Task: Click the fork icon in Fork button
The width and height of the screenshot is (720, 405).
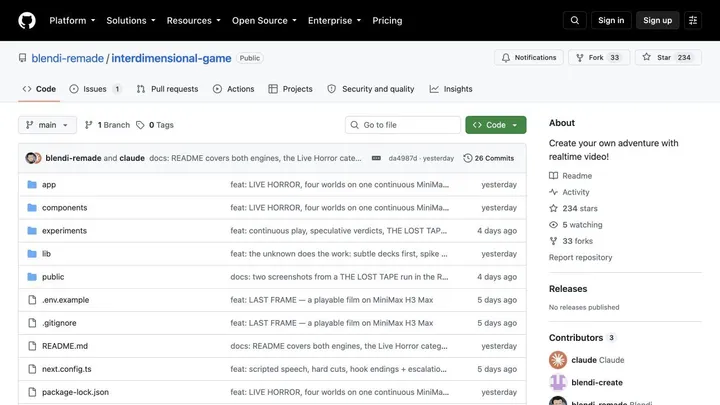Action: (x=580, y=58)
